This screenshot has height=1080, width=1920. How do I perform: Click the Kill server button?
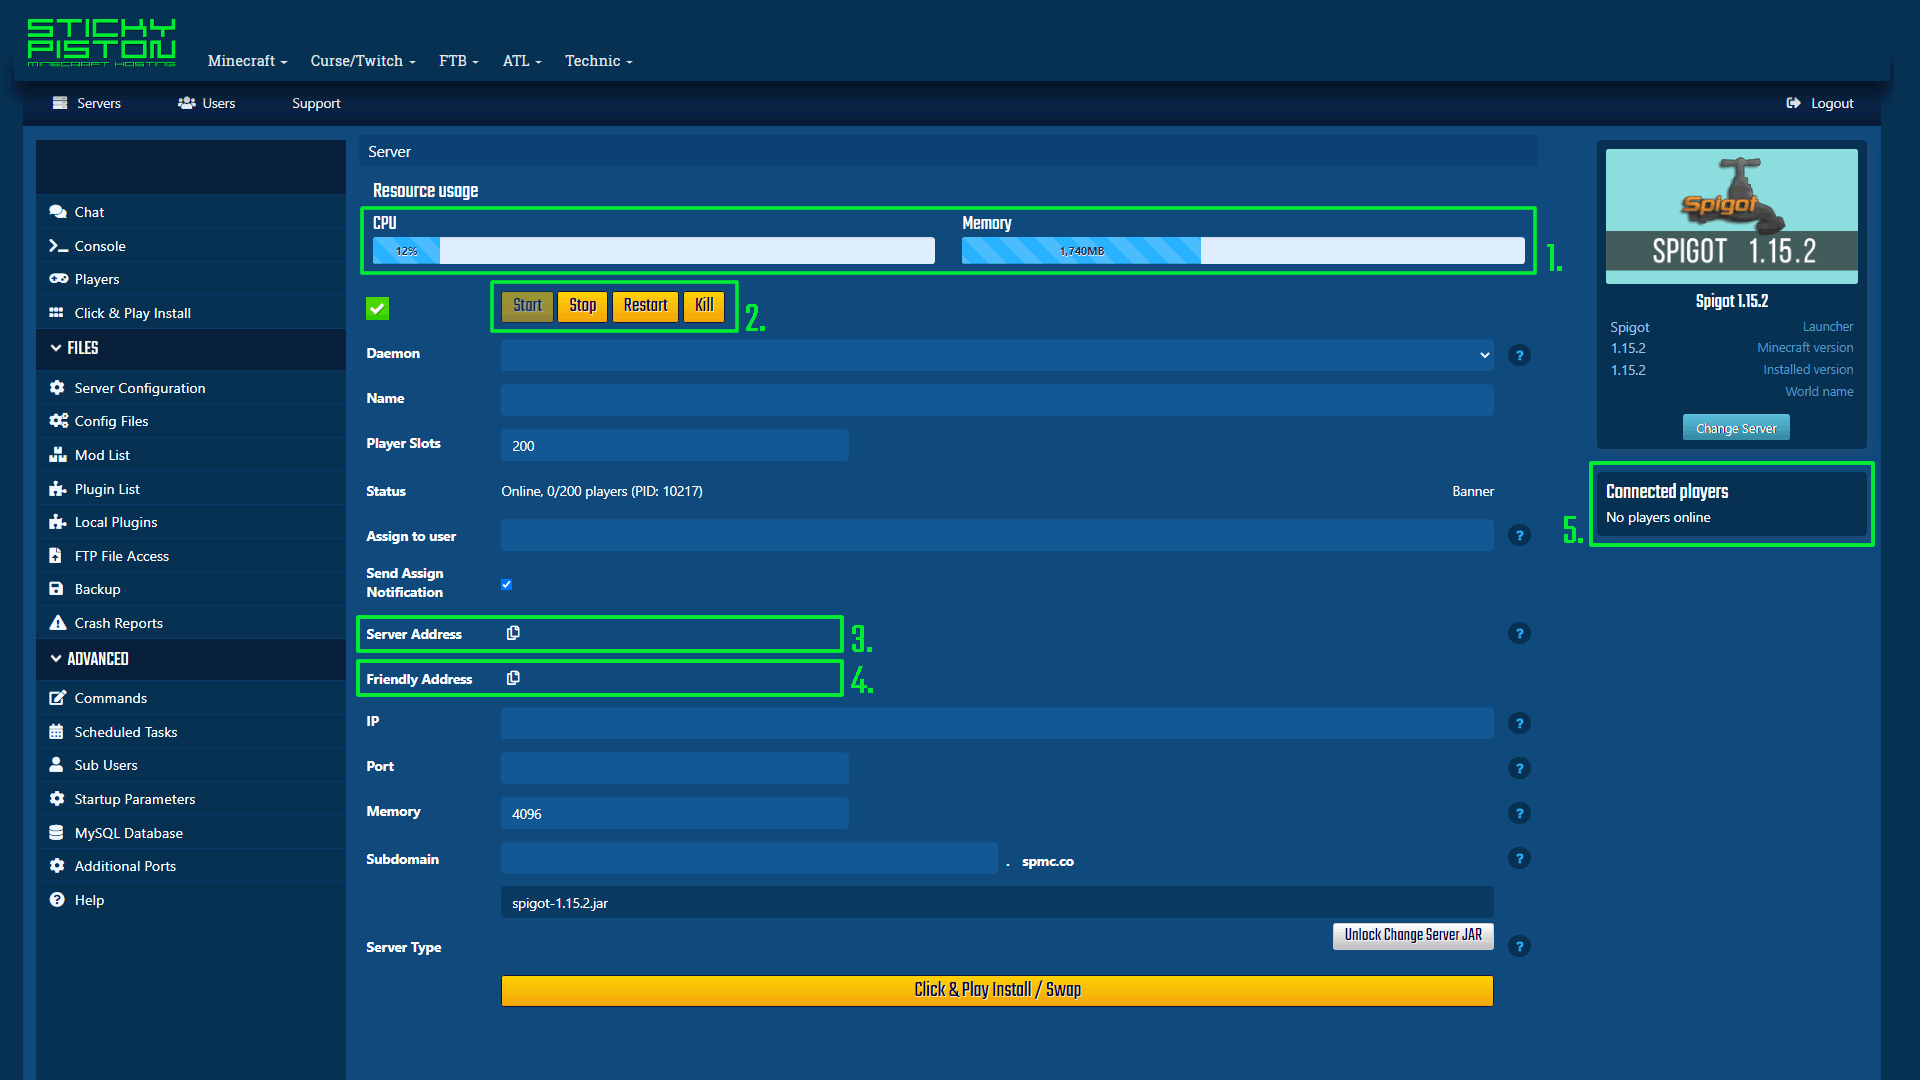click(x=704, y=306)
